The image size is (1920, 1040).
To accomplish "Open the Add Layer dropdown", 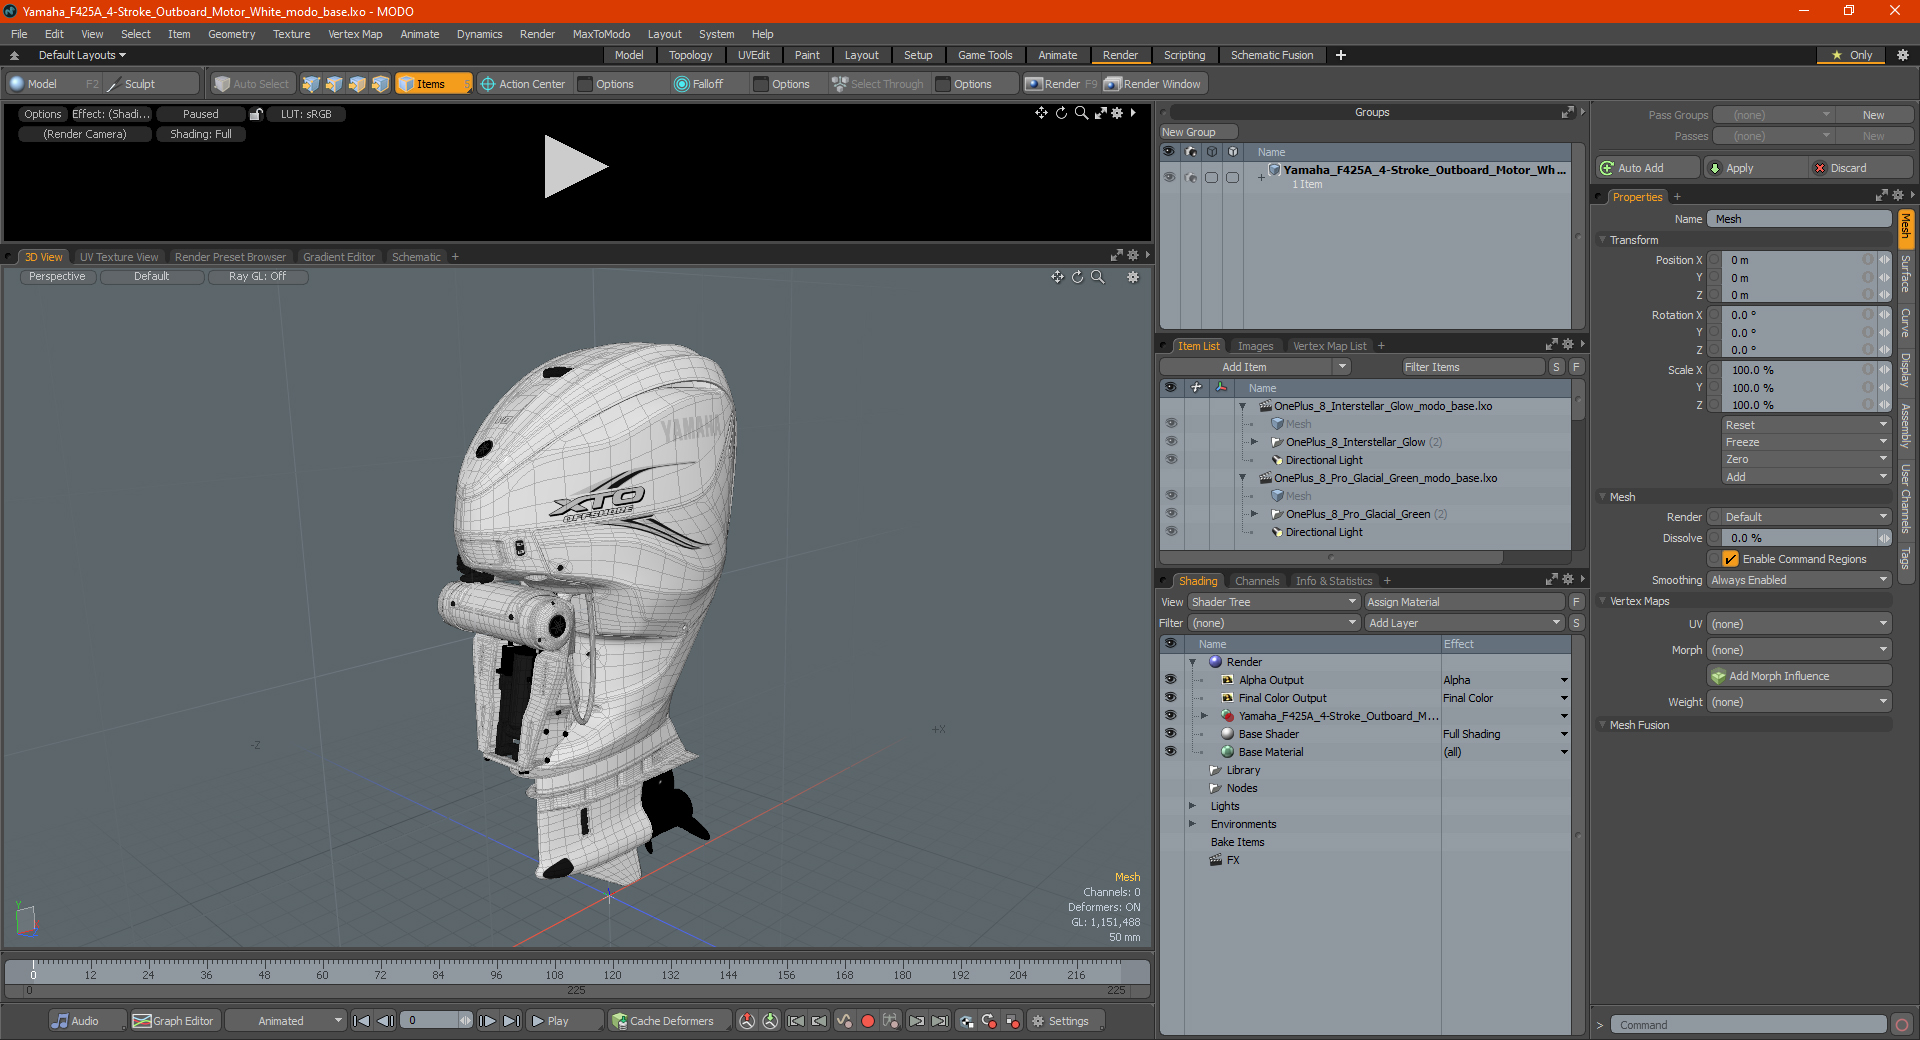I will (1464, 623).
